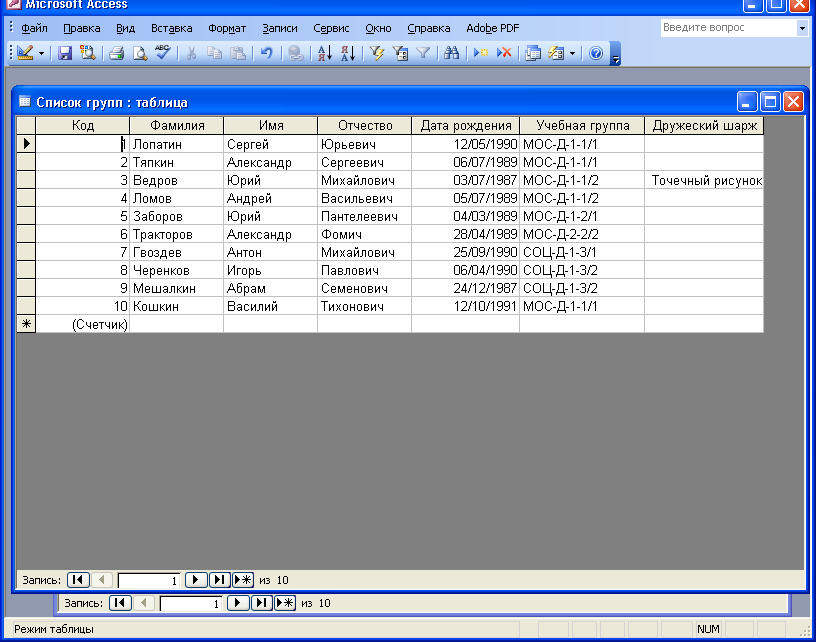Copy selection icon
Screen dimensions: 816x642
tap(214, 53)
